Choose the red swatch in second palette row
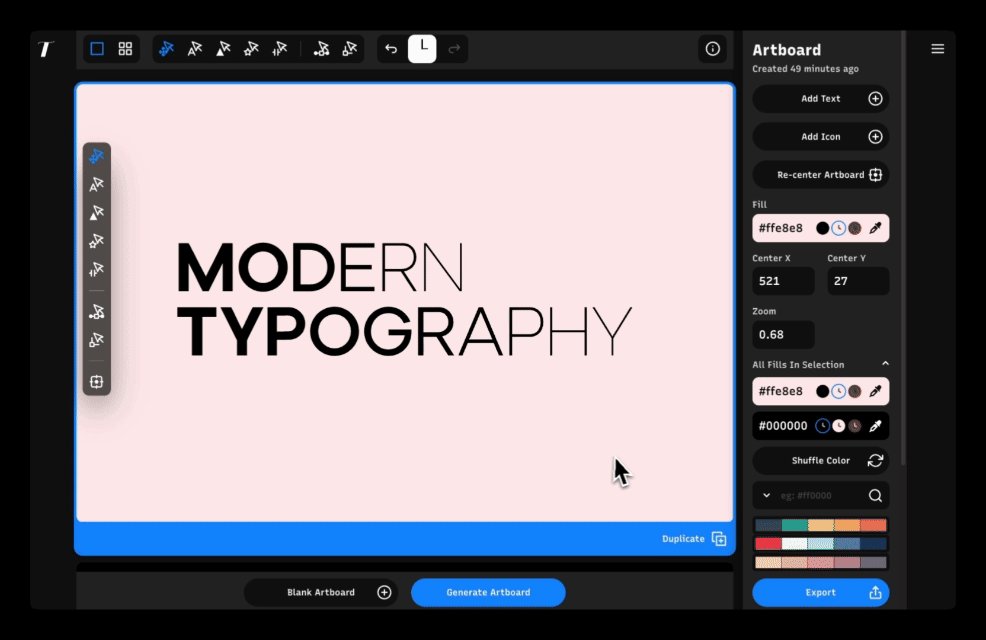 click(x=768, y=544)
